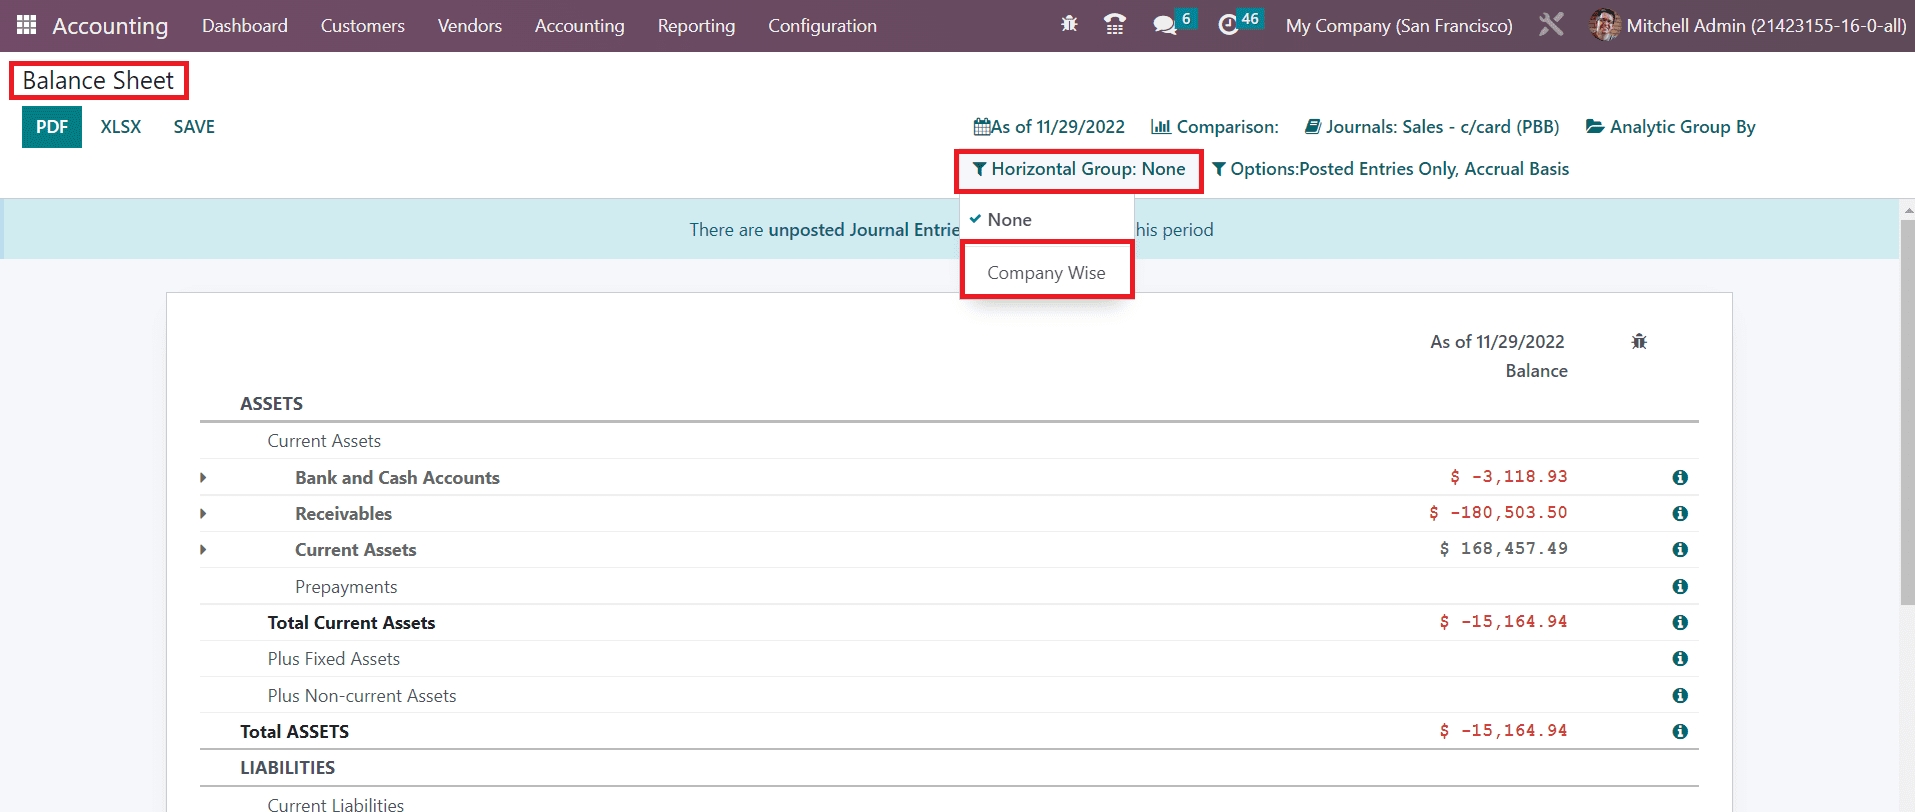Select the checked None option
Image resolution: width=1915 pixels, height=812 pixels.
click(x=1009, y=220)
